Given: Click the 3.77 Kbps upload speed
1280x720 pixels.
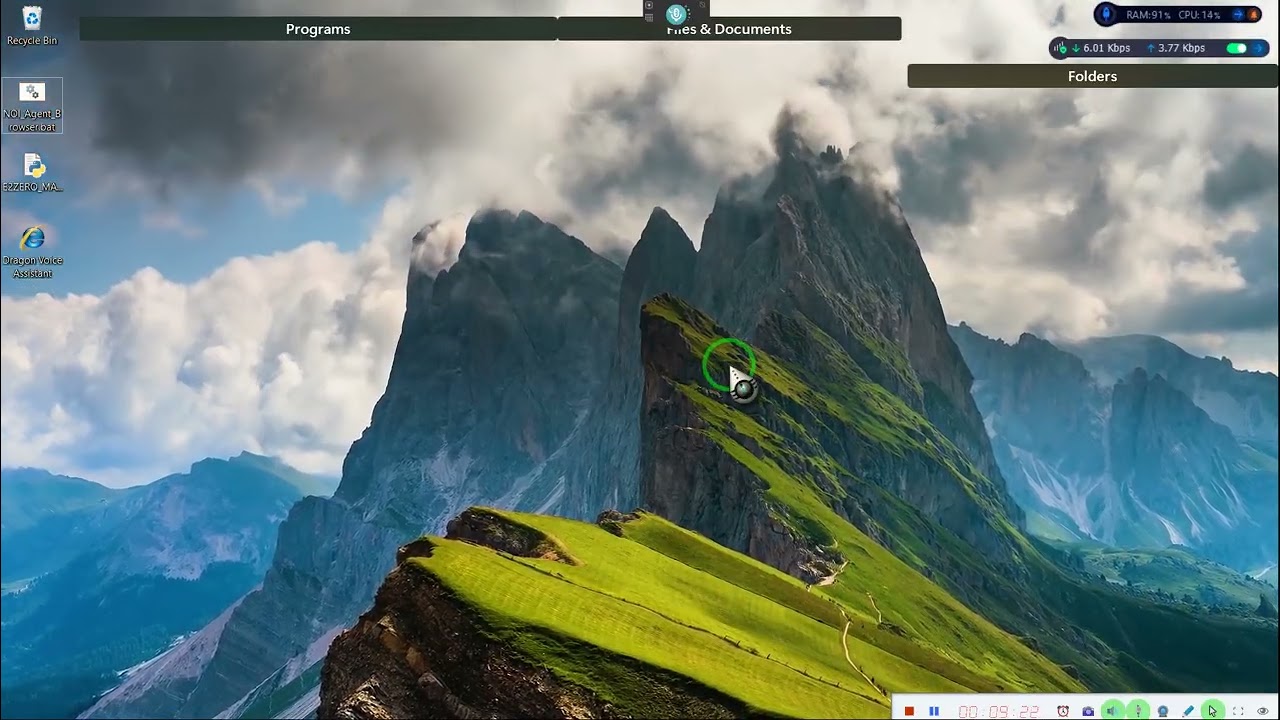Looking at the screenshot, I should (1181, 48).
